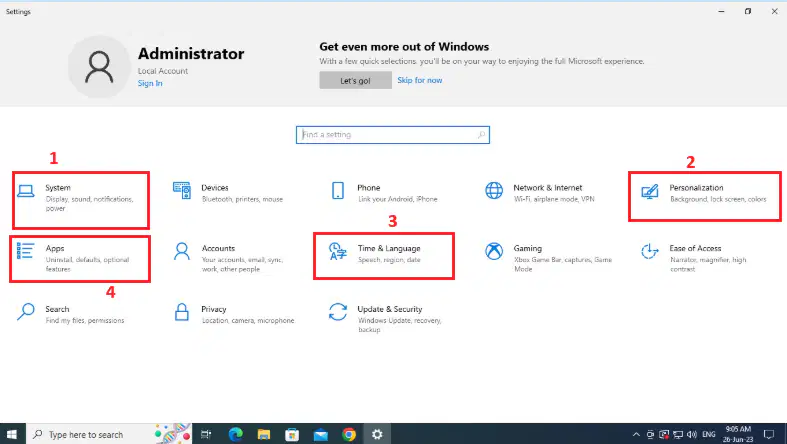The width and height of the screenshot is (787, 444).
Task: Open Apps list icon
Action: 26,251
